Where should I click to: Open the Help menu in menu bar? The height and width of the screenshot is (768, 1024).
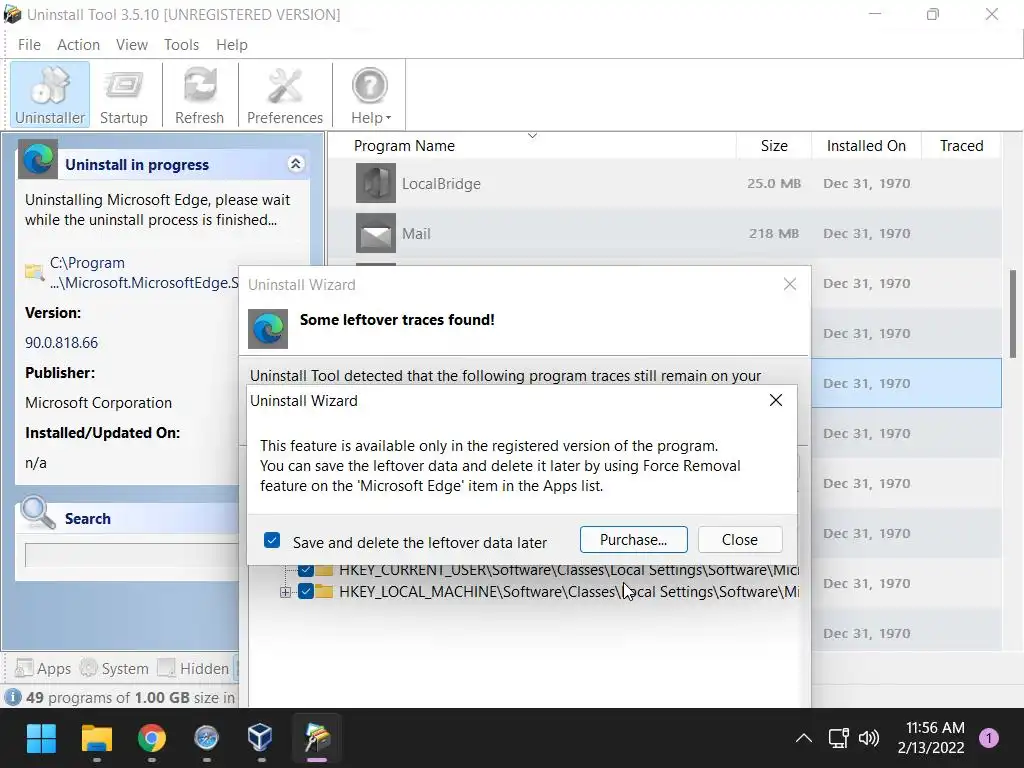232,44
